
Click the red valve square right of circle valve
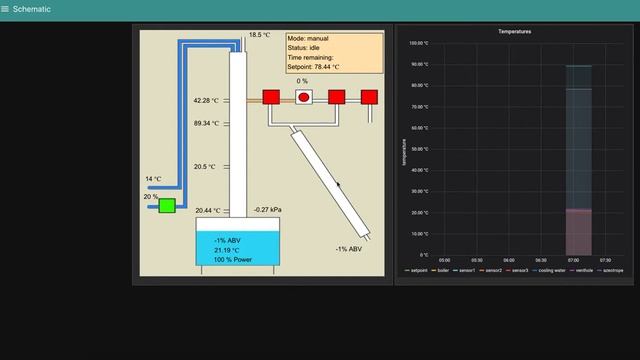click(x=337, y=97)
